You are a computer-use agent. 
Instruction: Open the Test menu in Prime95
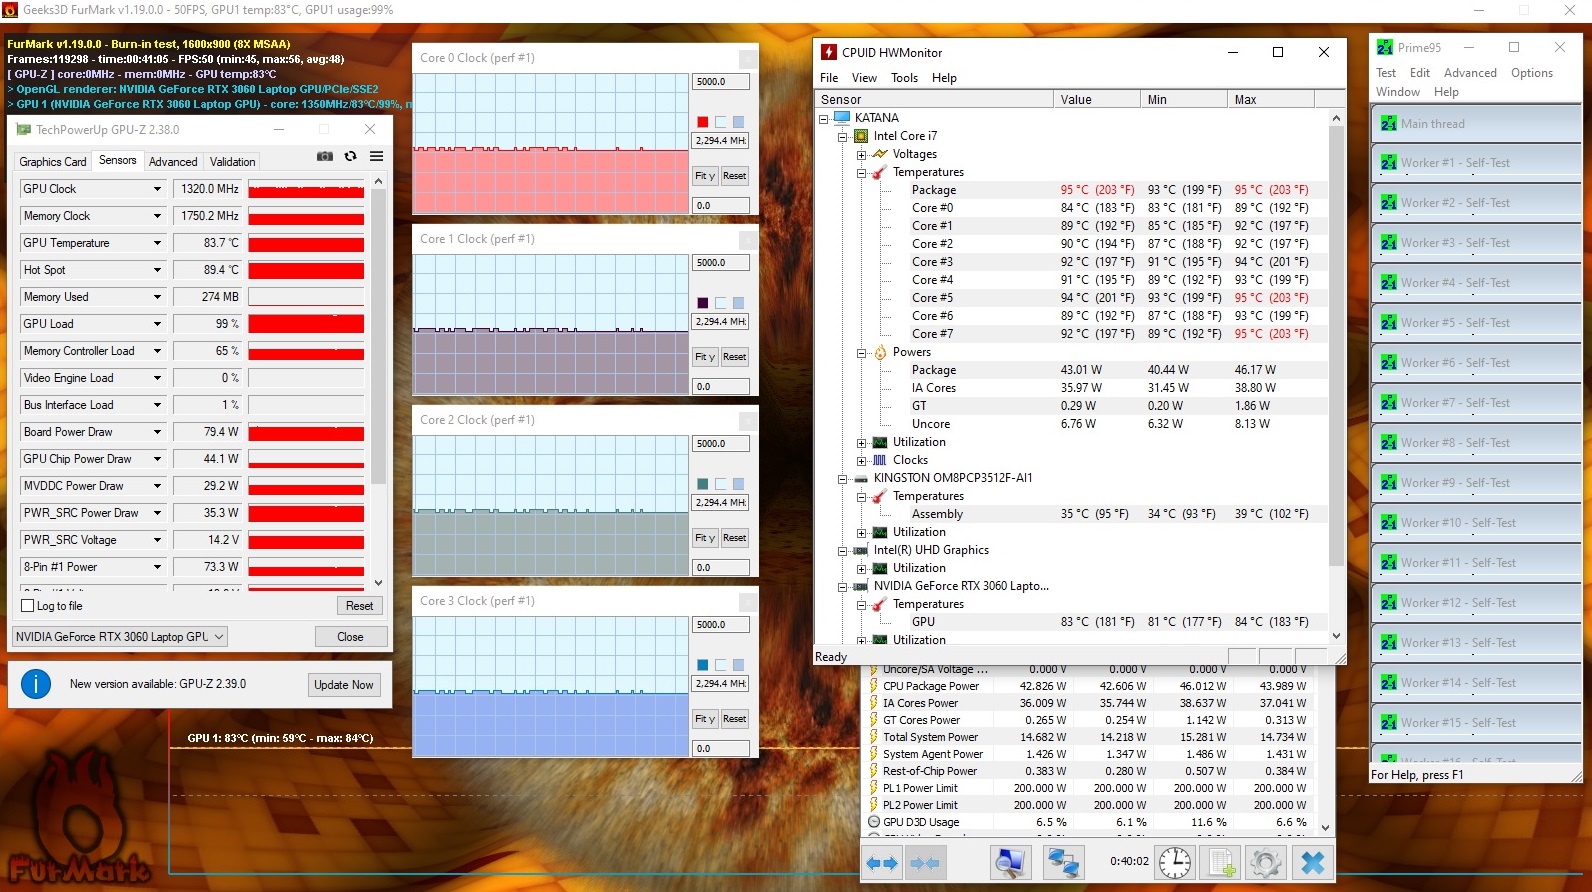click(x=1386, y=73)
